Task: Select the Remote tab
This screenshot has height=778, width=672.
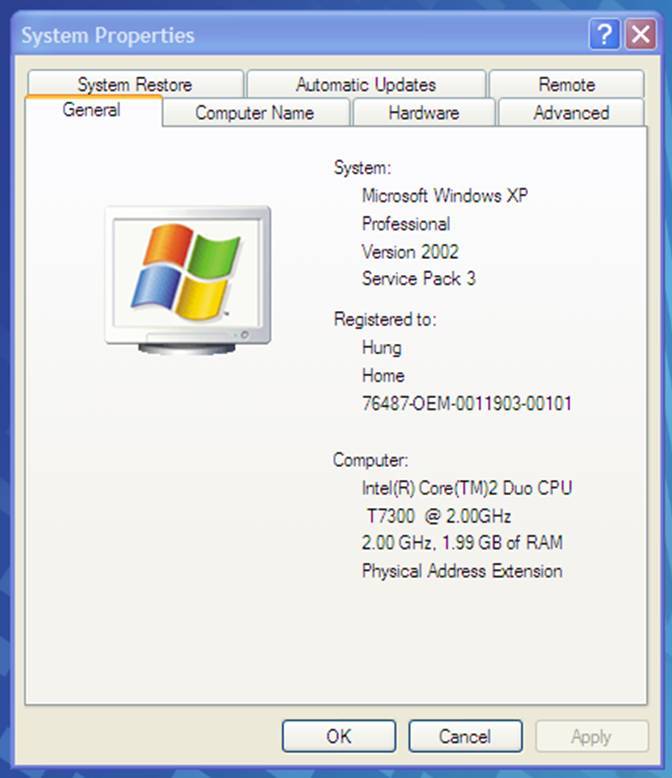Action: pos(566,85)
